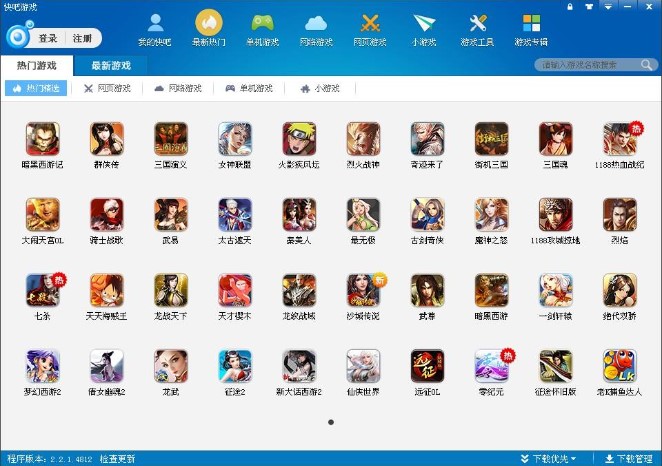The image size is (662, 466).
Task: Open 1188热血战纪 game icon
Action: point(620,139)
